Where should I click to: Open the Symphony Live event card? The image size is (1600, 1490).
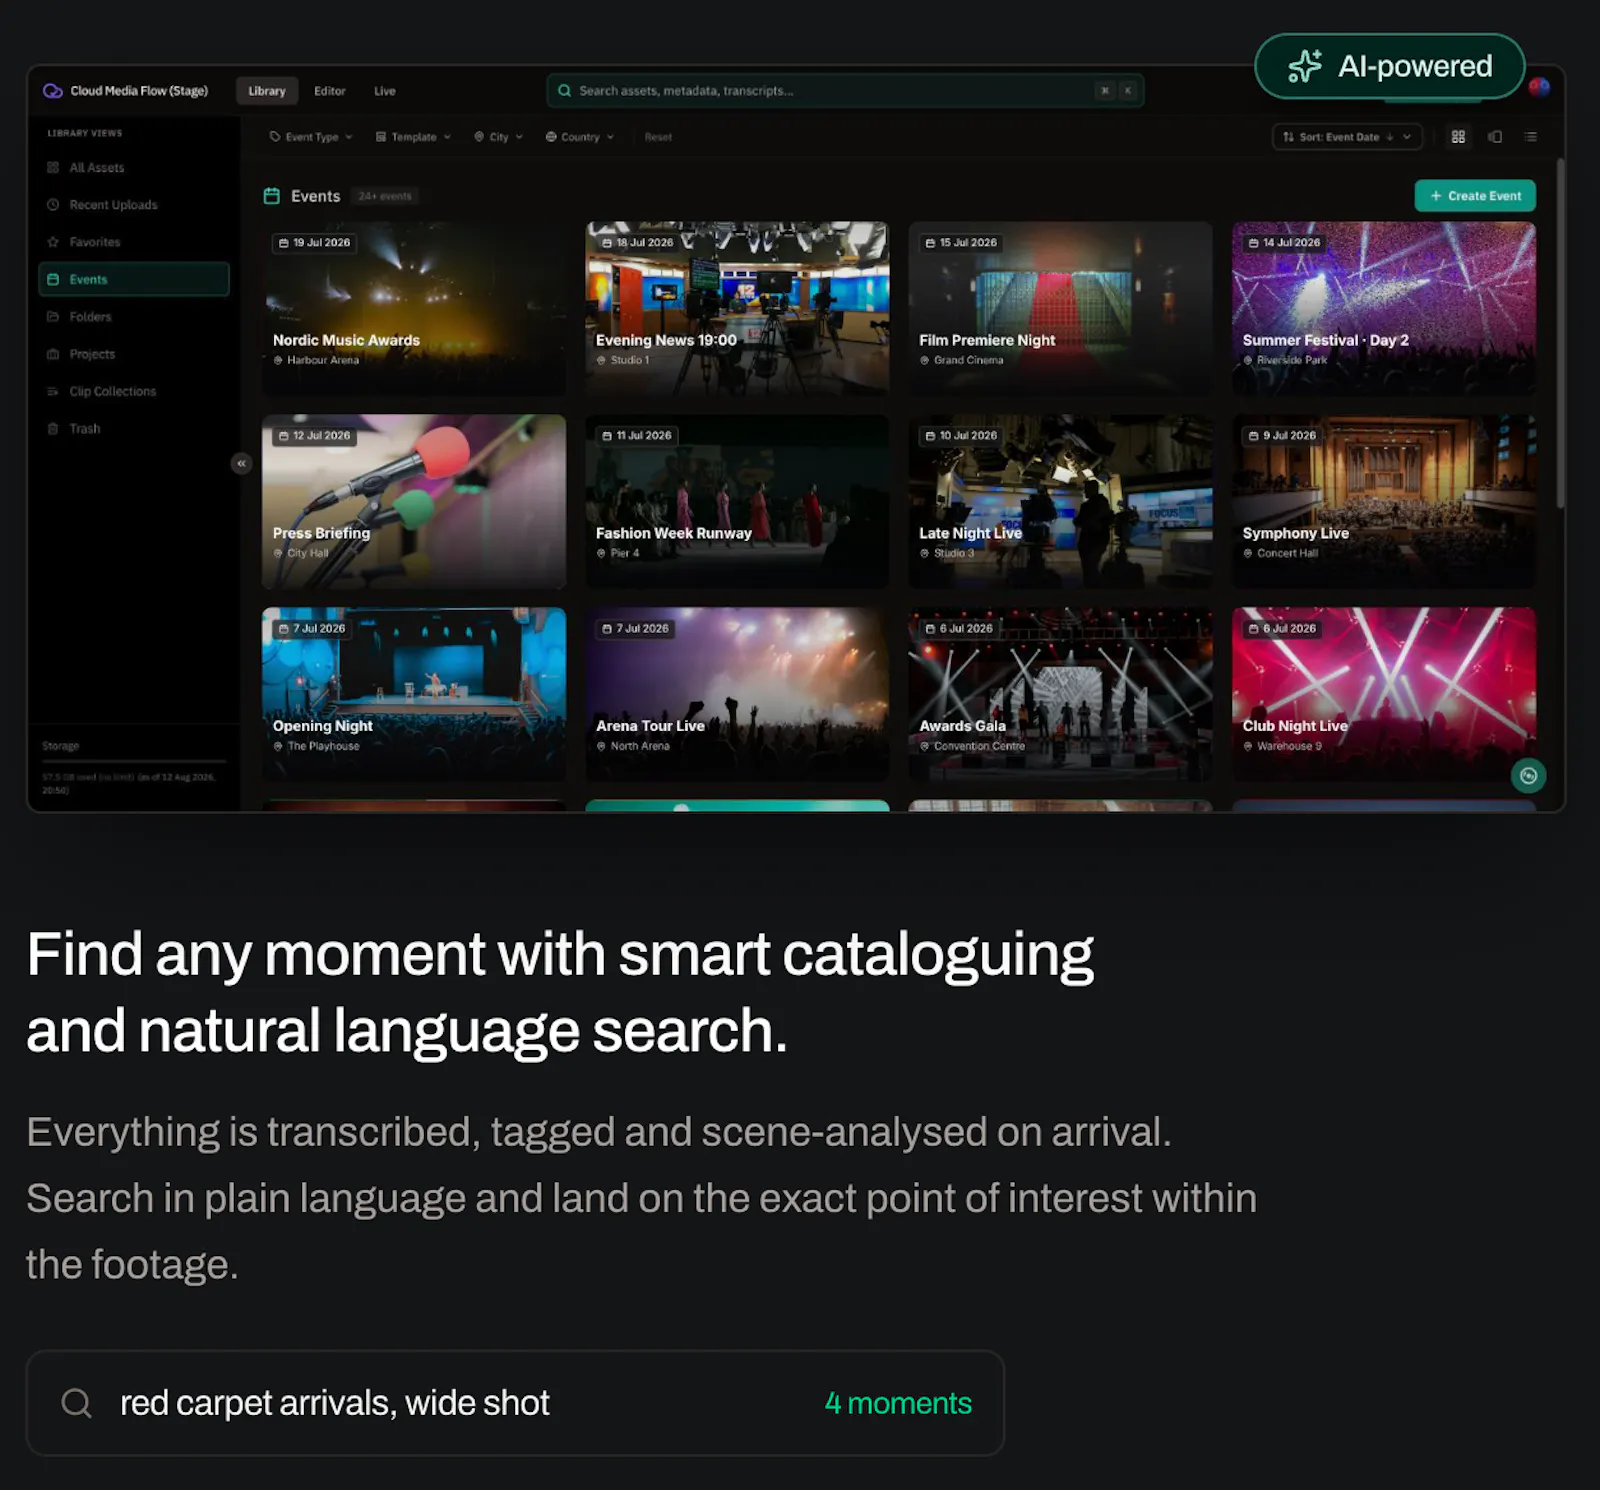pyautogui.click(x=1384, y=501)
